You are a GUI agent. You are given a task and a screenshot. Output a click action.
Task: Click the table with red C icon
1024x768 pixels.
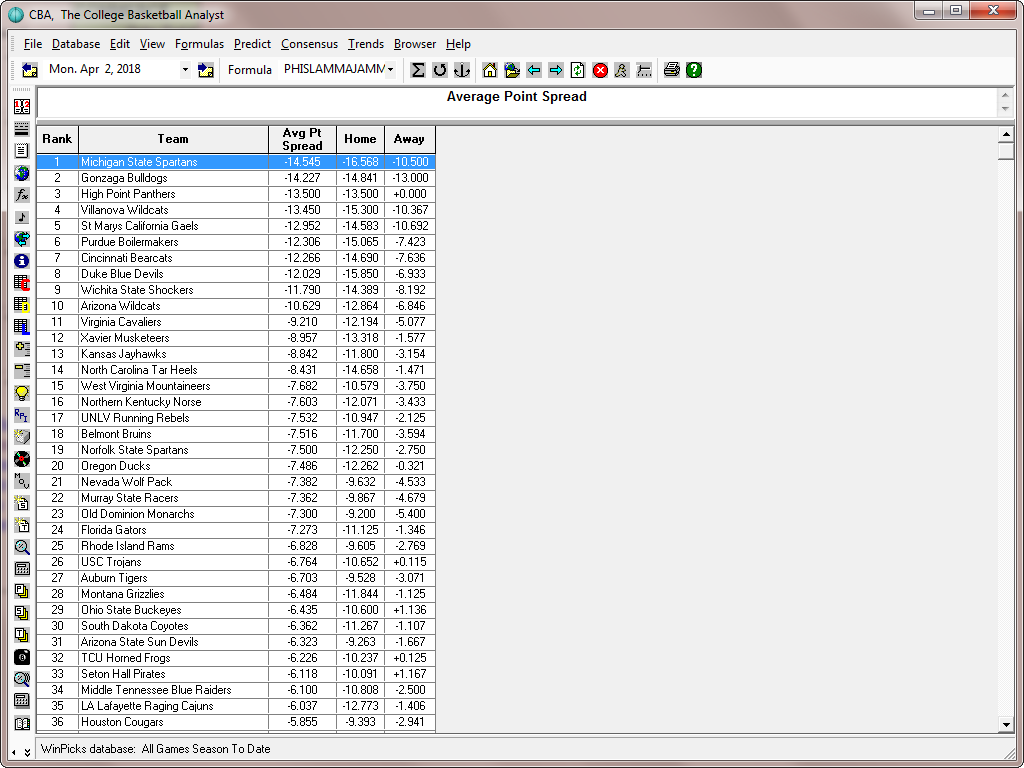(x=22, y=283)
